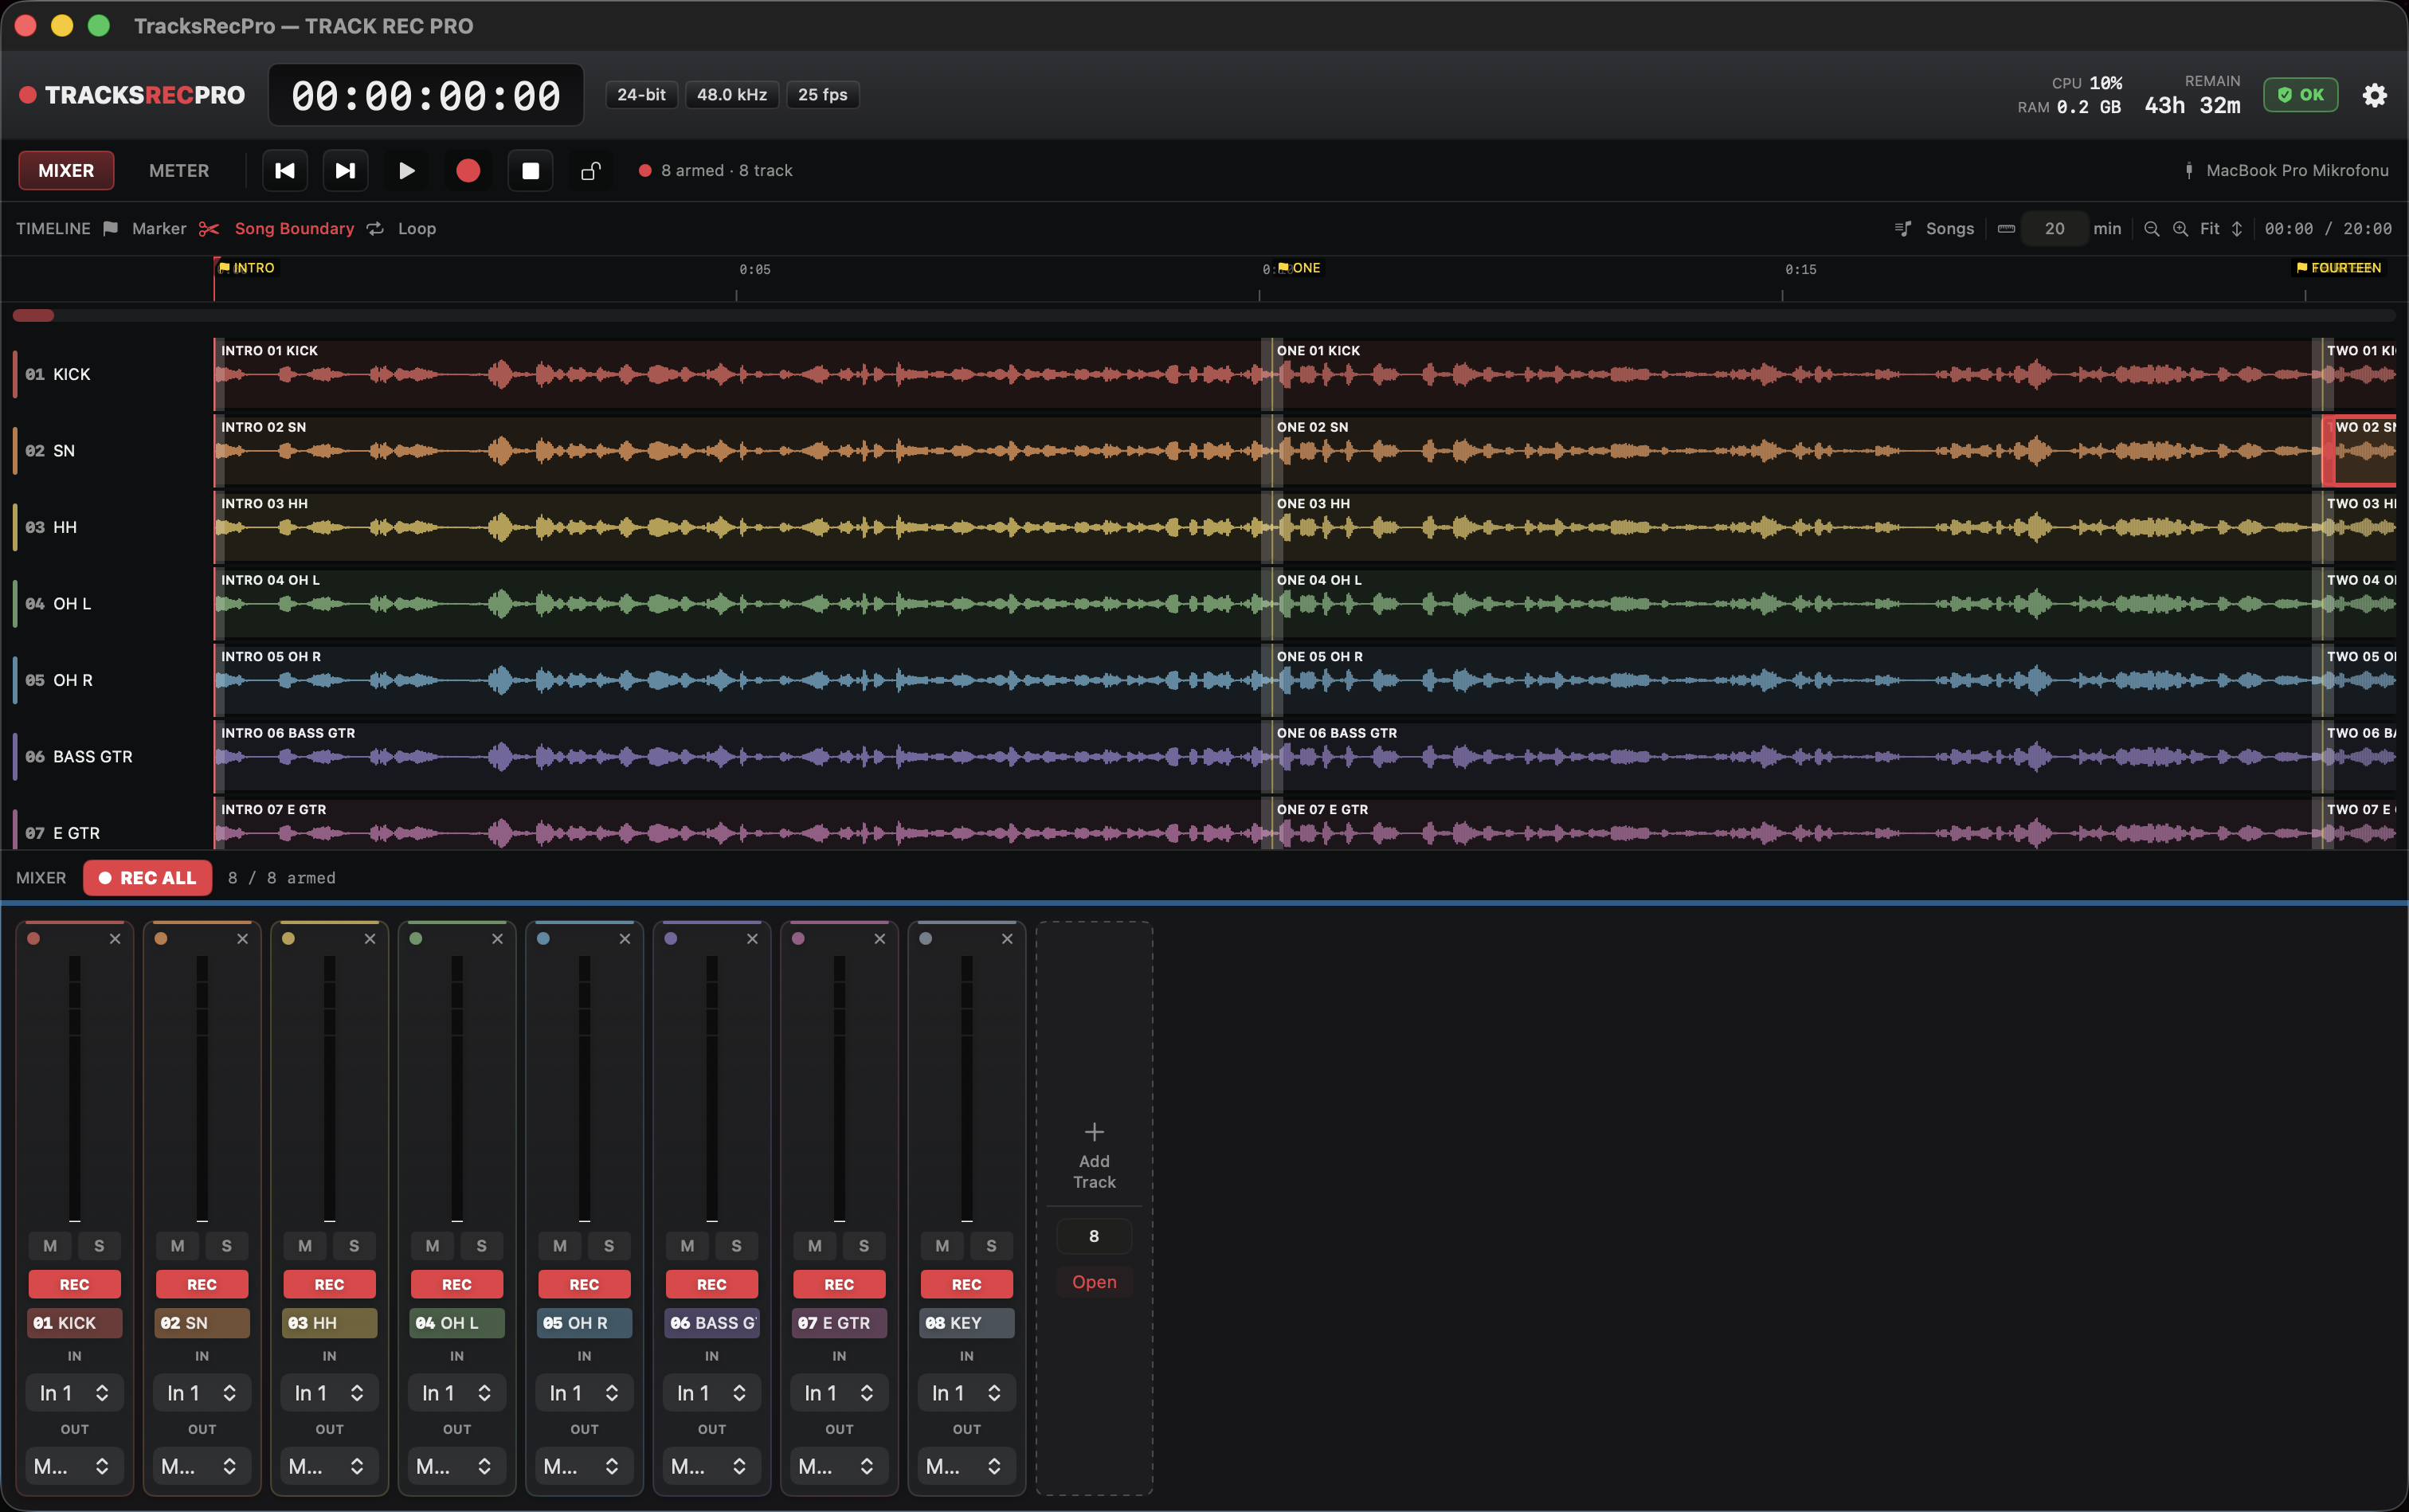Click the Open button below track count

[x=1094, y=1282]
